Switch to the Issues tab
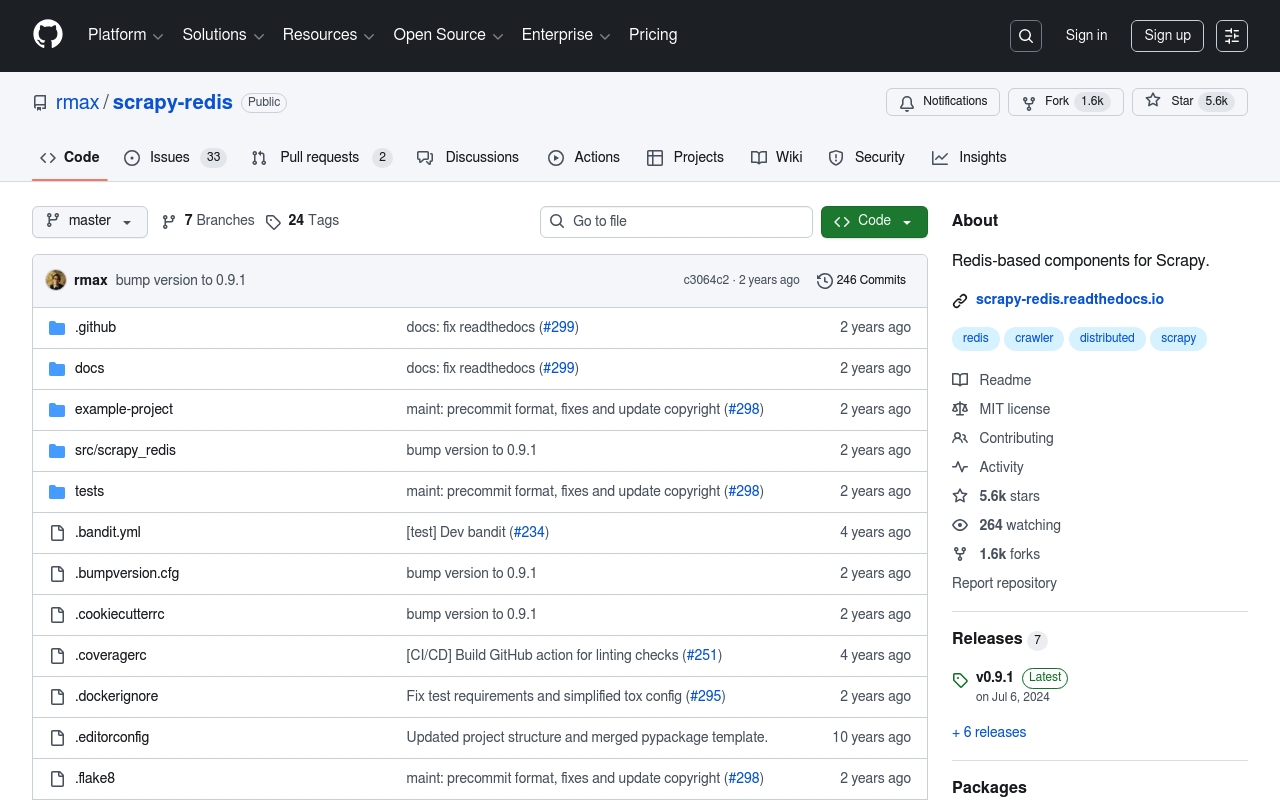The width and height of the screenshot is (1280, 800). tap(175, 158)
